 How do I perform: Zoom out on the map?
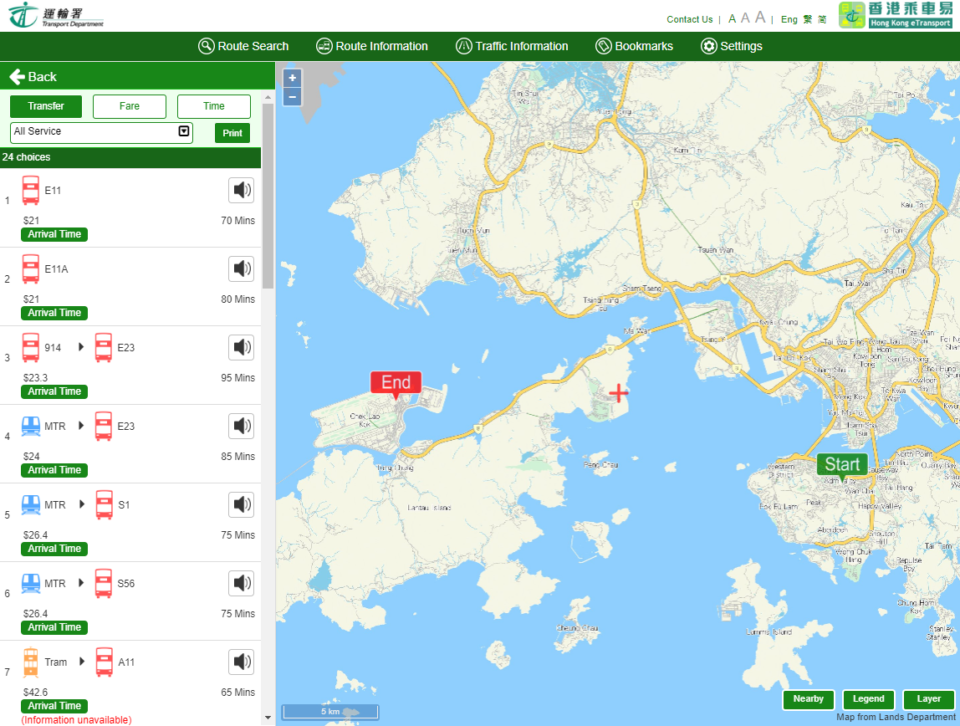(x=292, y=97)
